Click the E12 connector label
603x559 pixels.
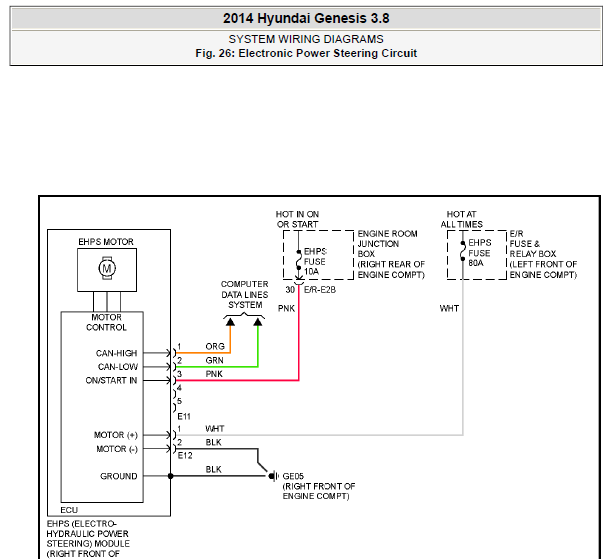tap(185, 456)
